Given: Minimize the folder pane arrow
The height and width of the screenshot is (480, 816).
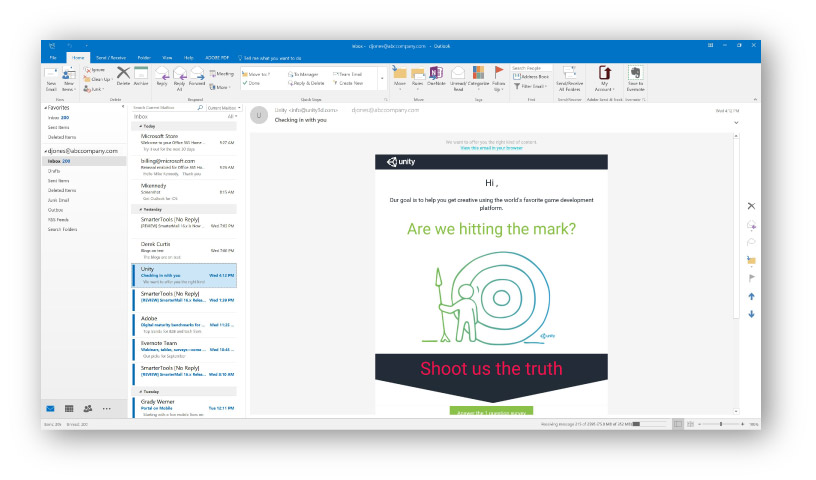Looking at the screenshot, I should click(x=123, y=107).
